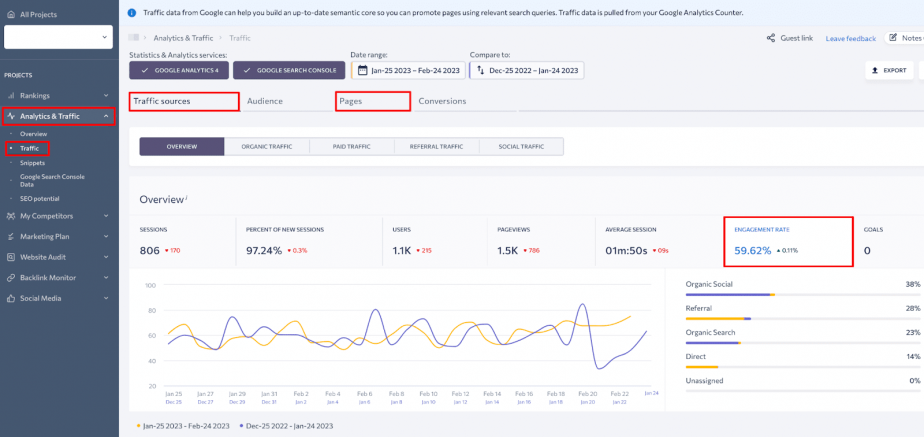
Task: Expand the Rankings sidebar section
Action: (106, 95)
